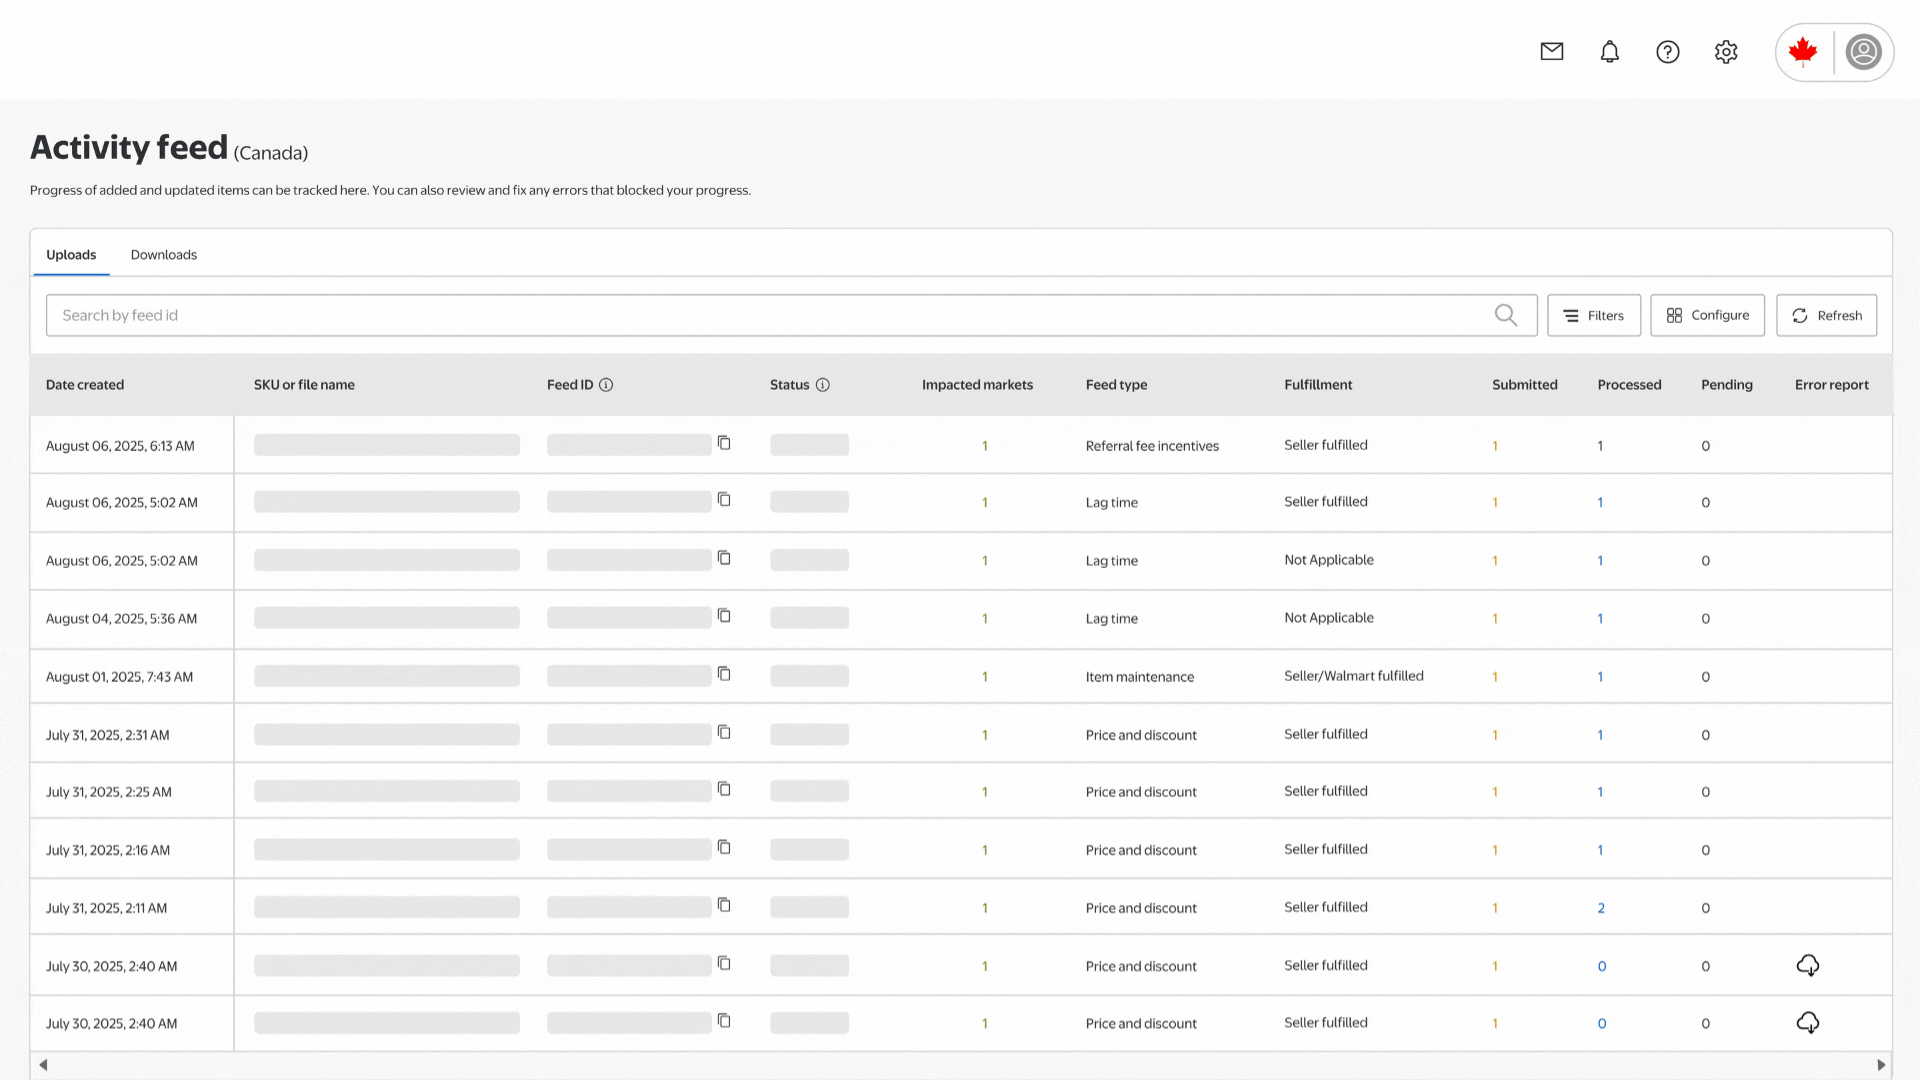The height and width of the screenshot is (1080, 1920).
Task: Refresh the activity feed
Action: [x=1826, y=315]
